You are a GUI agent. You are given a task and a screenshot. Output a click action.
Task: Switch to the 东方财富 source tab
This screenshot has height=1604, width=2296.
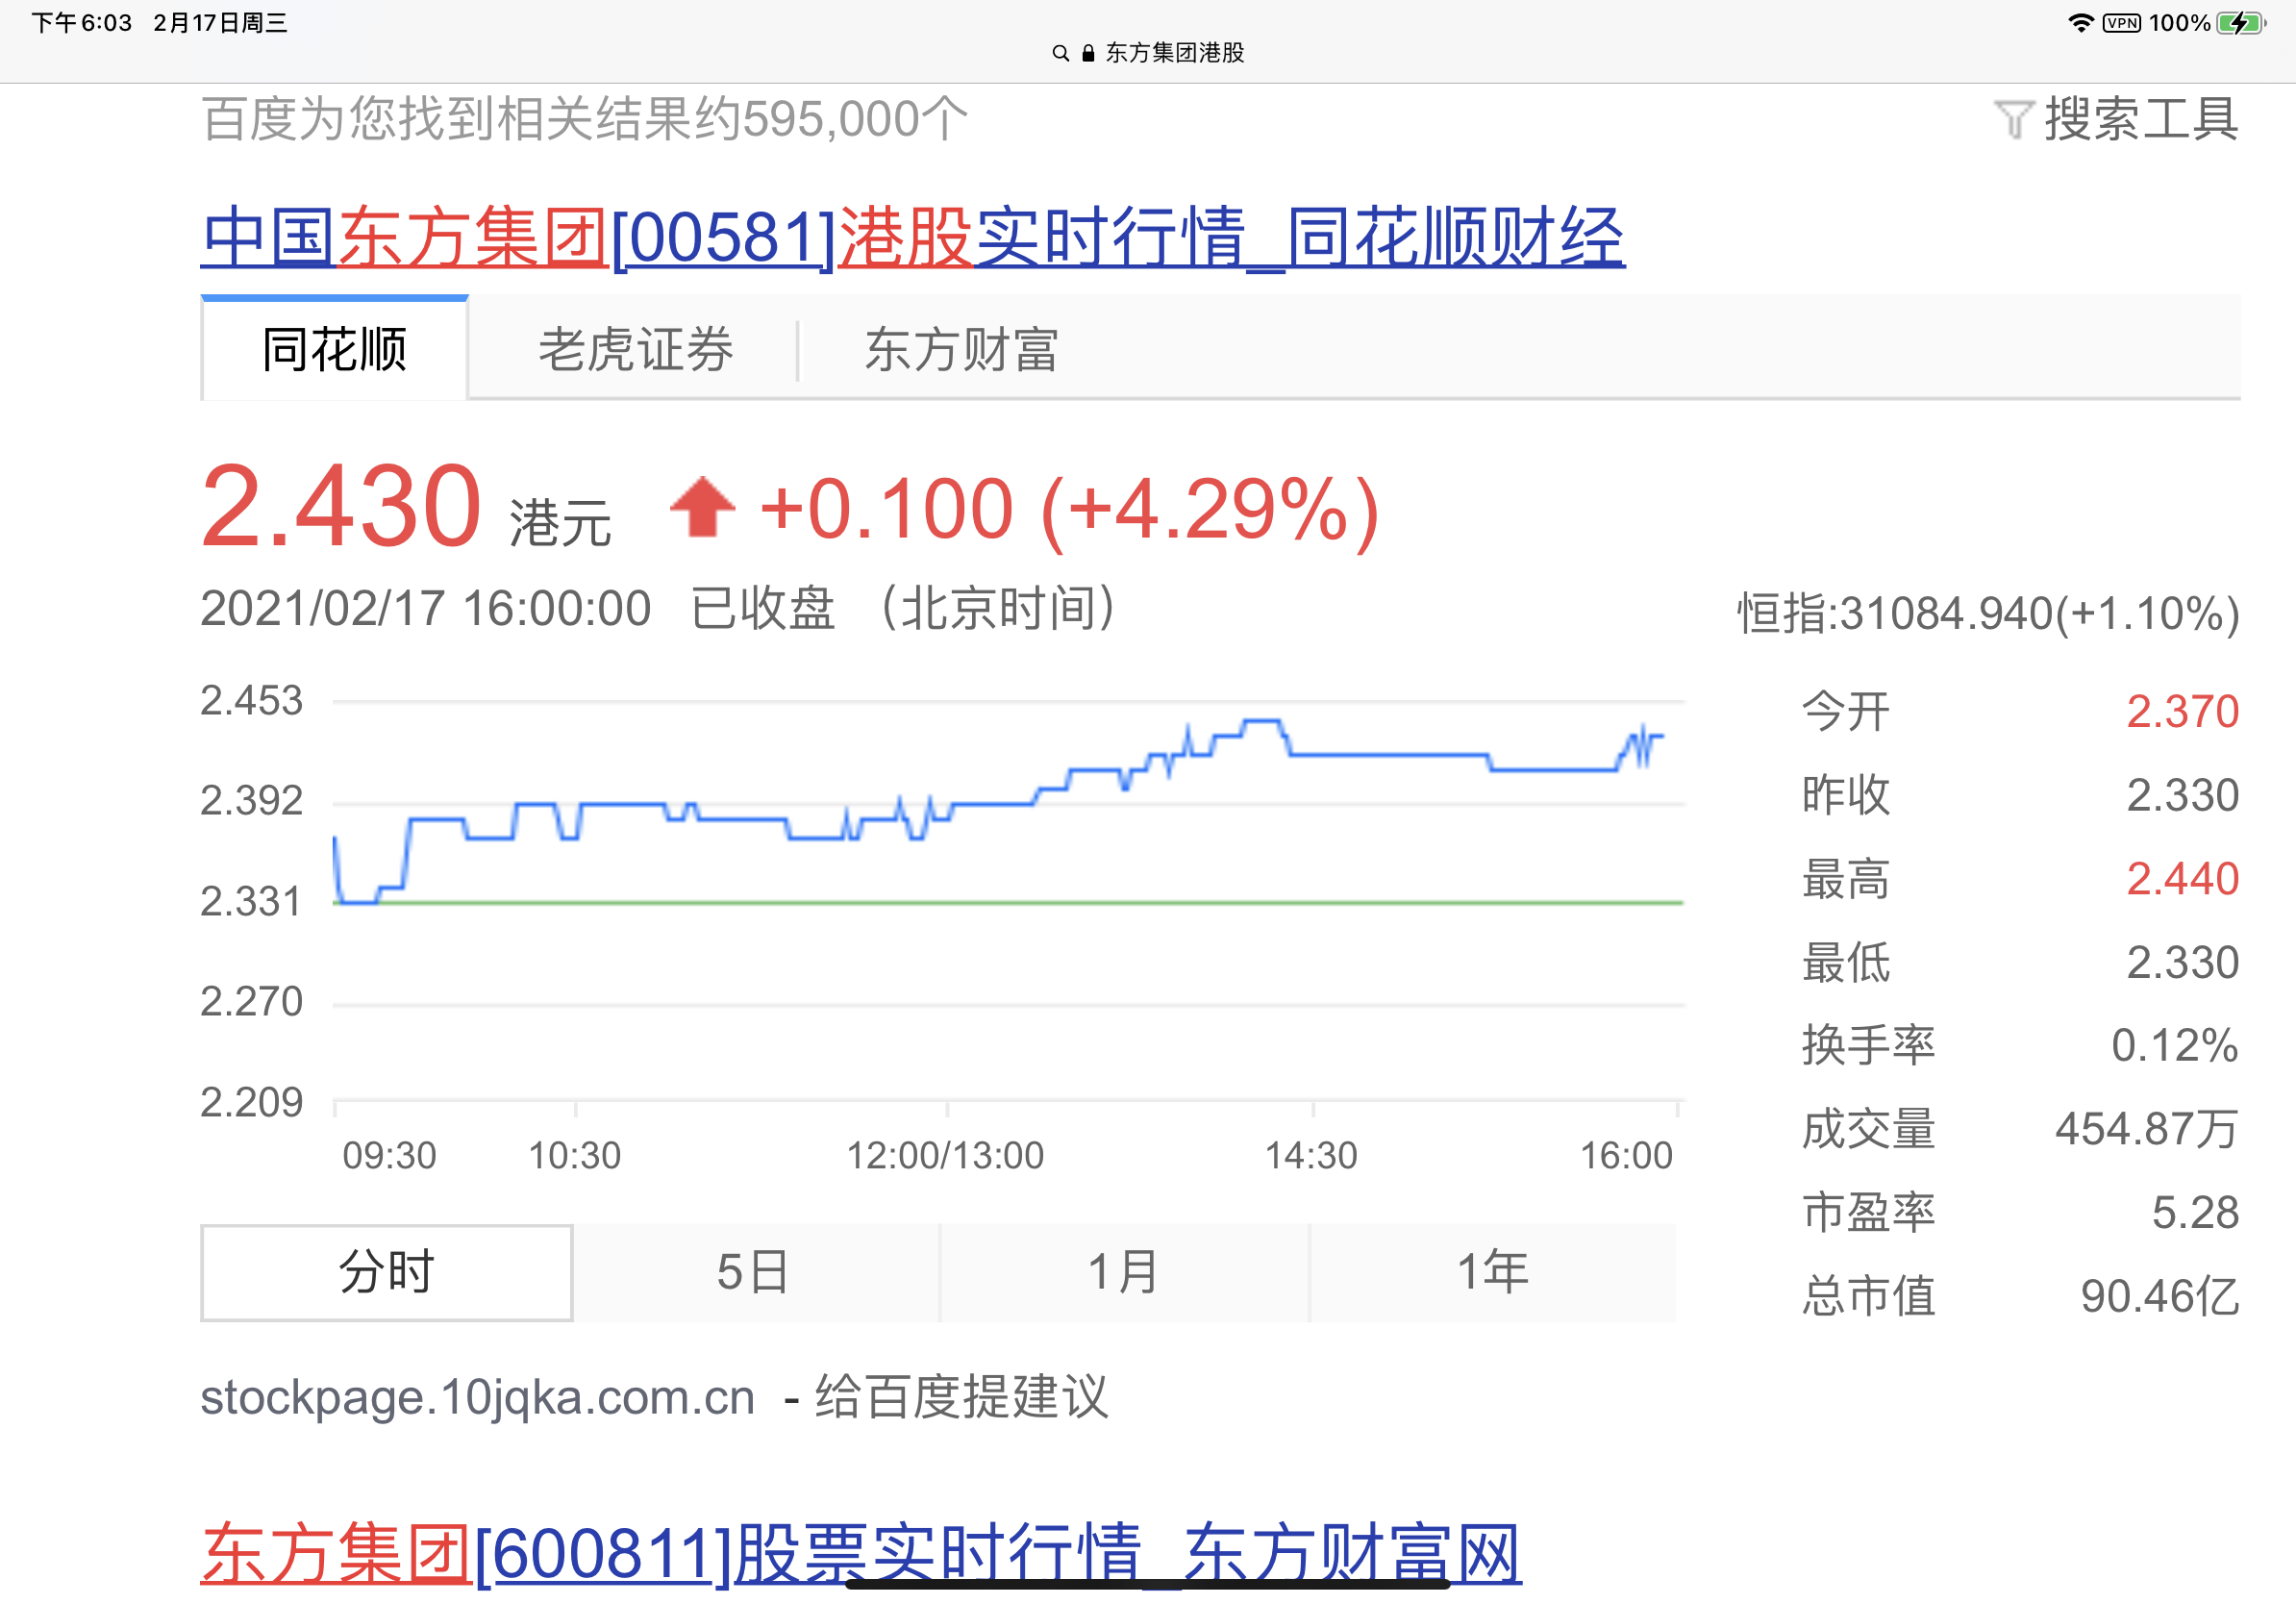[961, 350]
